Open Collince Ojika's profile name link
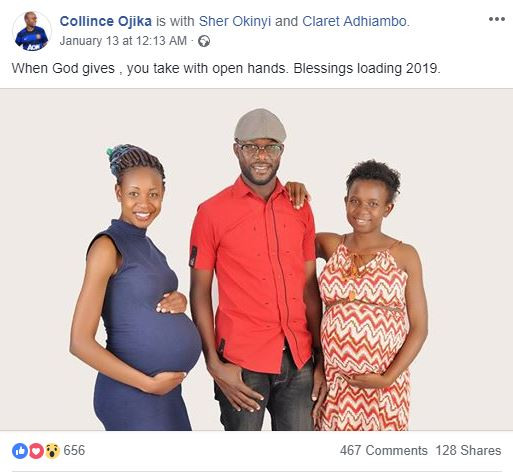The height and width of the screenshot is (474, 513). pos(106,22)
